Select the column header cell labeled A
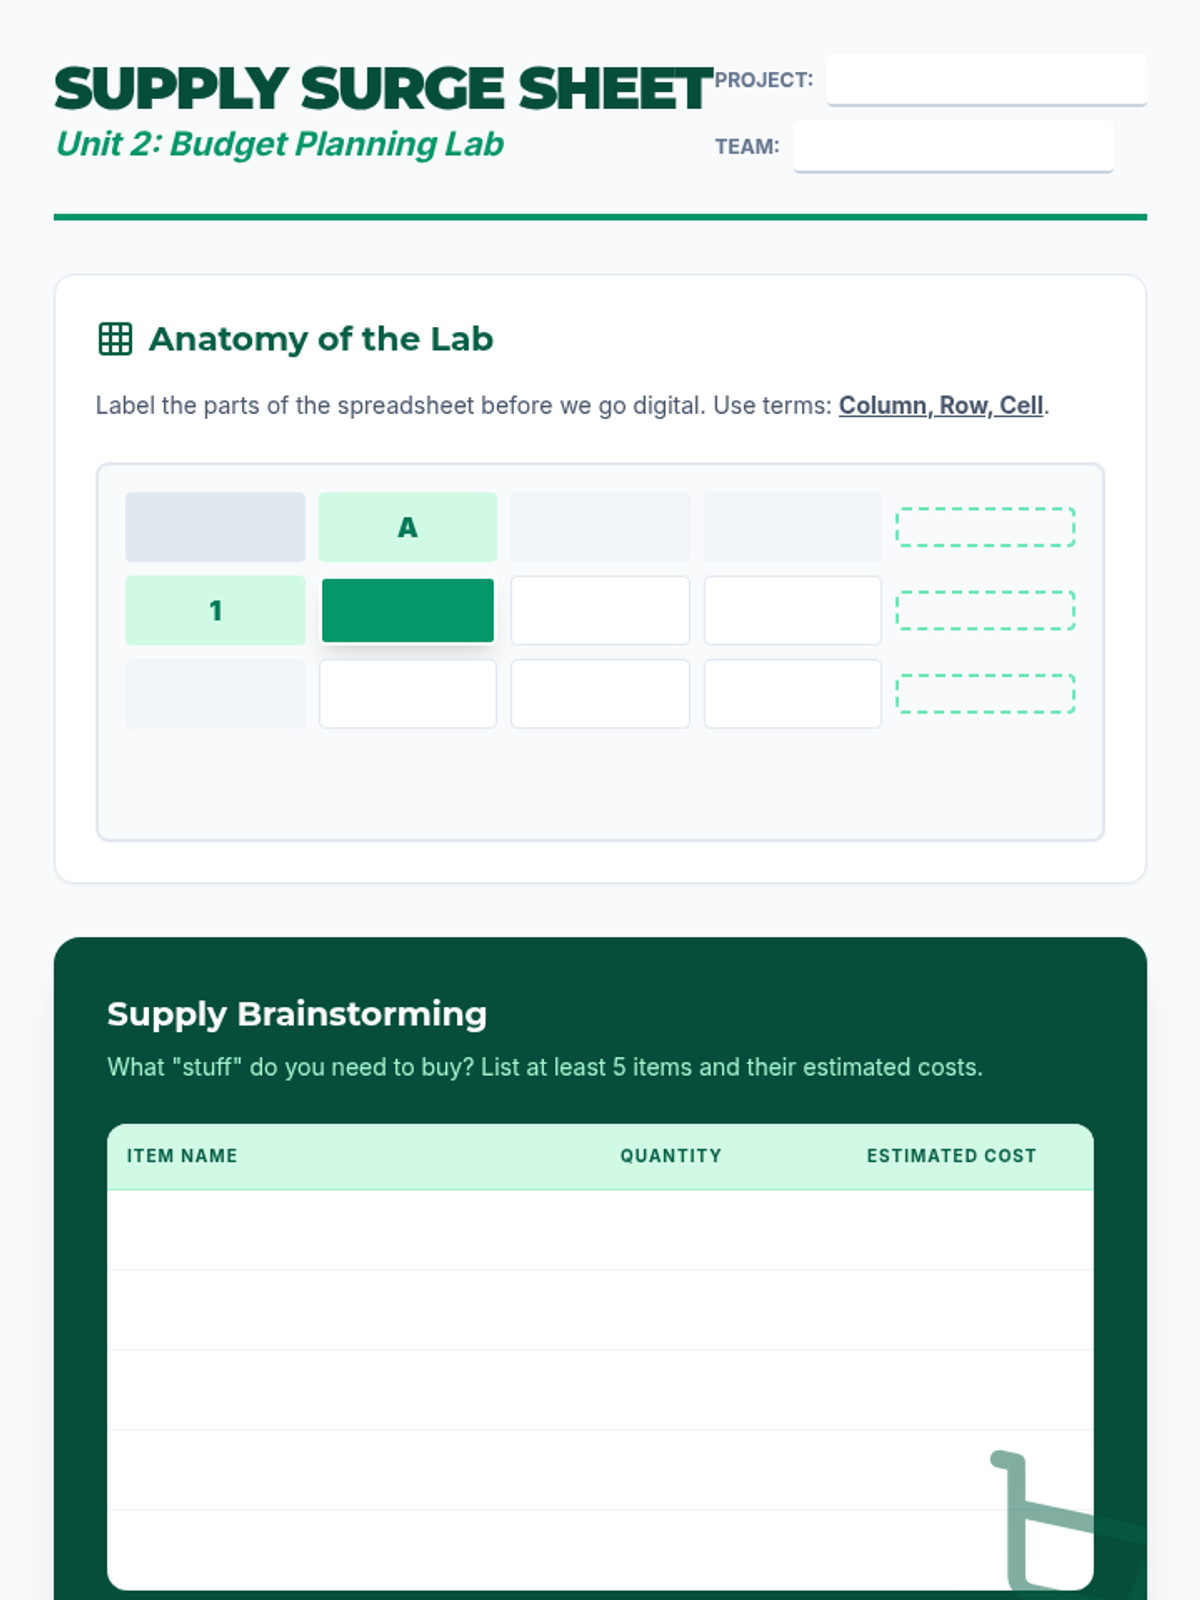The height and width of the screenshot is (1600, 1200). pyautogui.click(x=407, y=527)
